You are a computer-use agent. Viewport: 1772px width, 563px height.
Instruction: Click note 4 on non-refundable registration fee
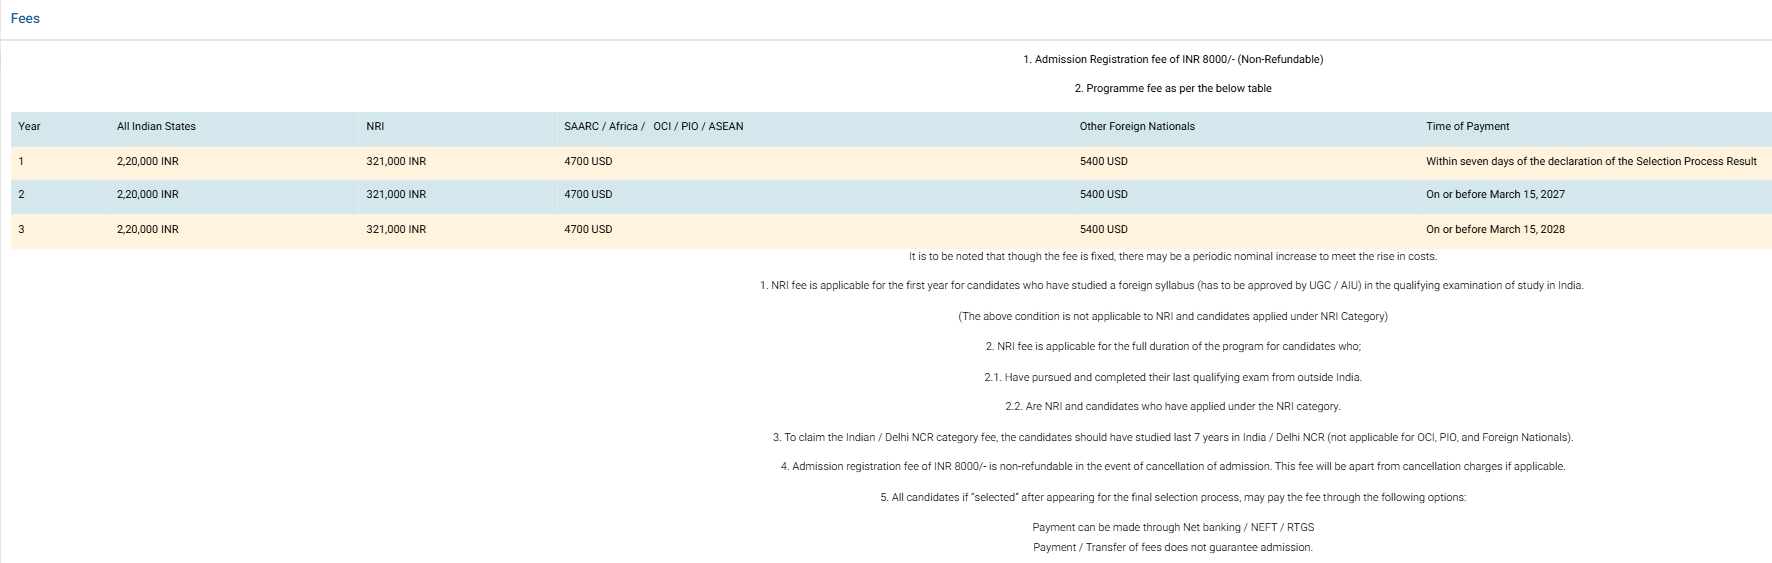coord(1173,466)
